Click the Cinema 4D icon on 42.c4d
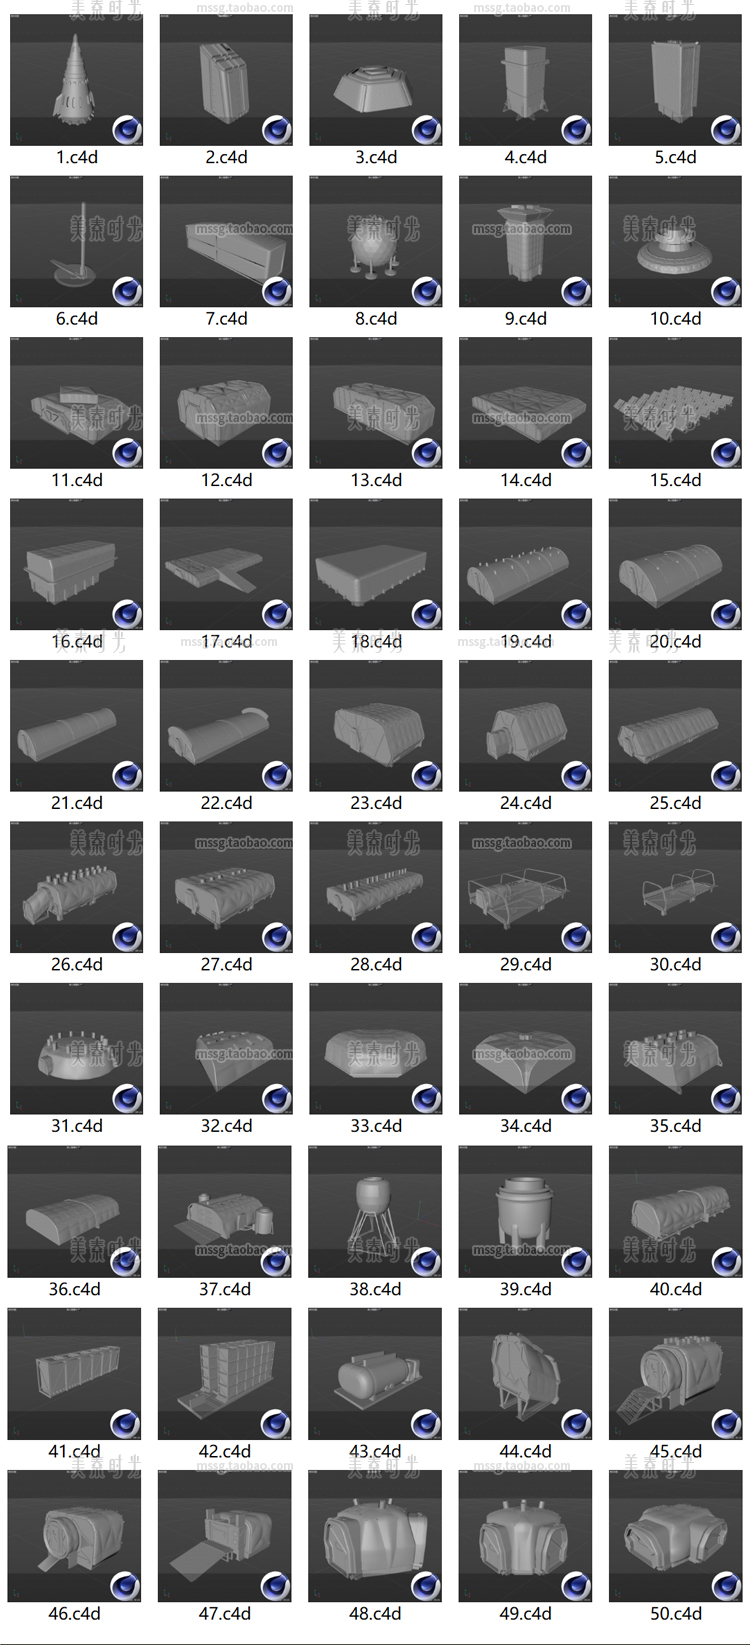Image resolution: width=750 pixels, height=1645 pixels. point(275,1424)
